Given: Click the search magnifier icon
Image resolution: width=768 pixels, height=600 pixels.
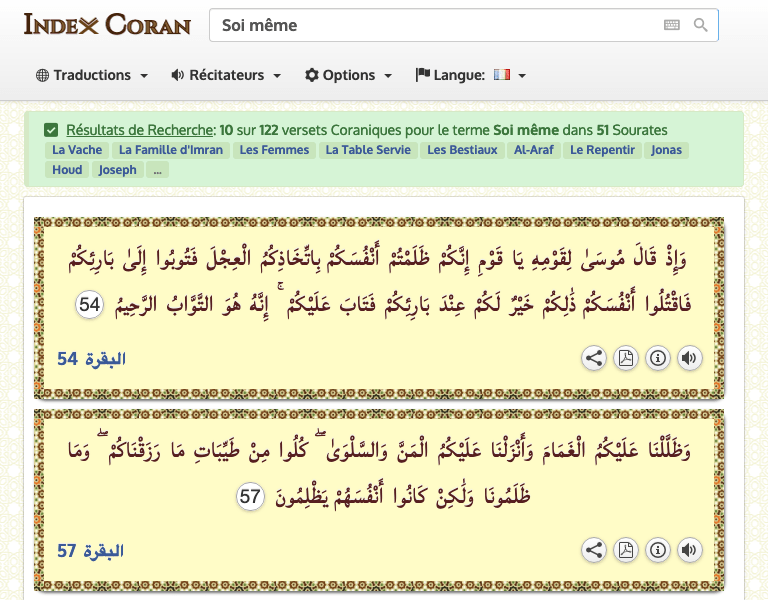Looking at the screenshot, I should tap(701, 25).
